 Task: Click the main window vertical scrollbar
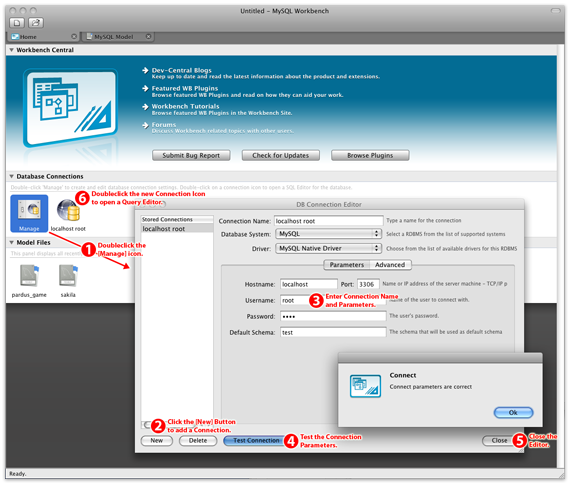[x=561, y=256]
